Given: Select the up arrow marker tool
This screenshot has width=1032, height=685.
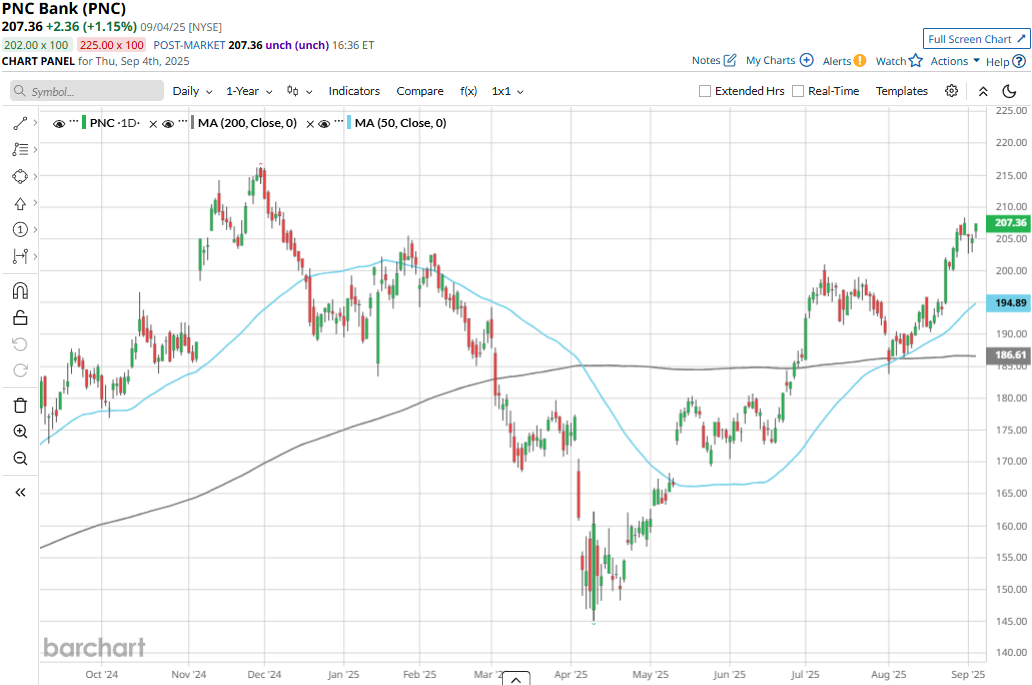Looking at the screenshot, I should 20,203.
